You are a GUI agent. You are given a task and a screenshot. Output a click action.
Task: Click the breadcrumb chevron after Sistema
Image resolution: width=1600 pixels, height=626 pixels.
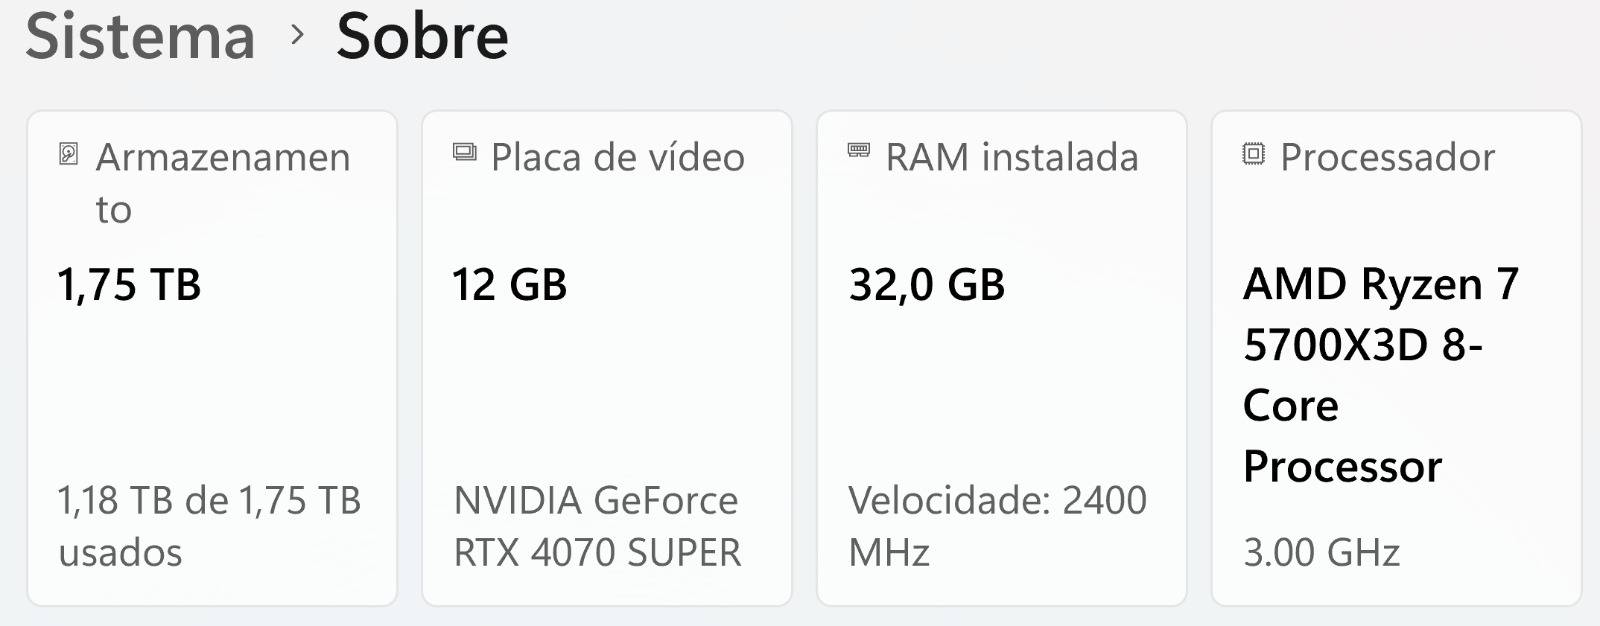(296, 35)
